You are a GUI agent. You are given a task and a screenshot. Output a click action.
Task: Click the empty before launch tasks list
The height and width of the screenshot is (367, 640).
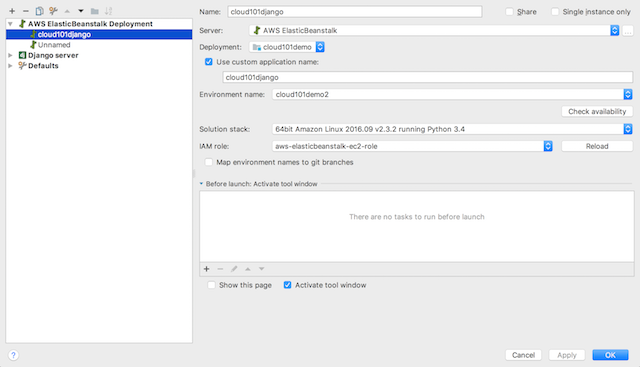pyautogui.click(x=417, y=227)
